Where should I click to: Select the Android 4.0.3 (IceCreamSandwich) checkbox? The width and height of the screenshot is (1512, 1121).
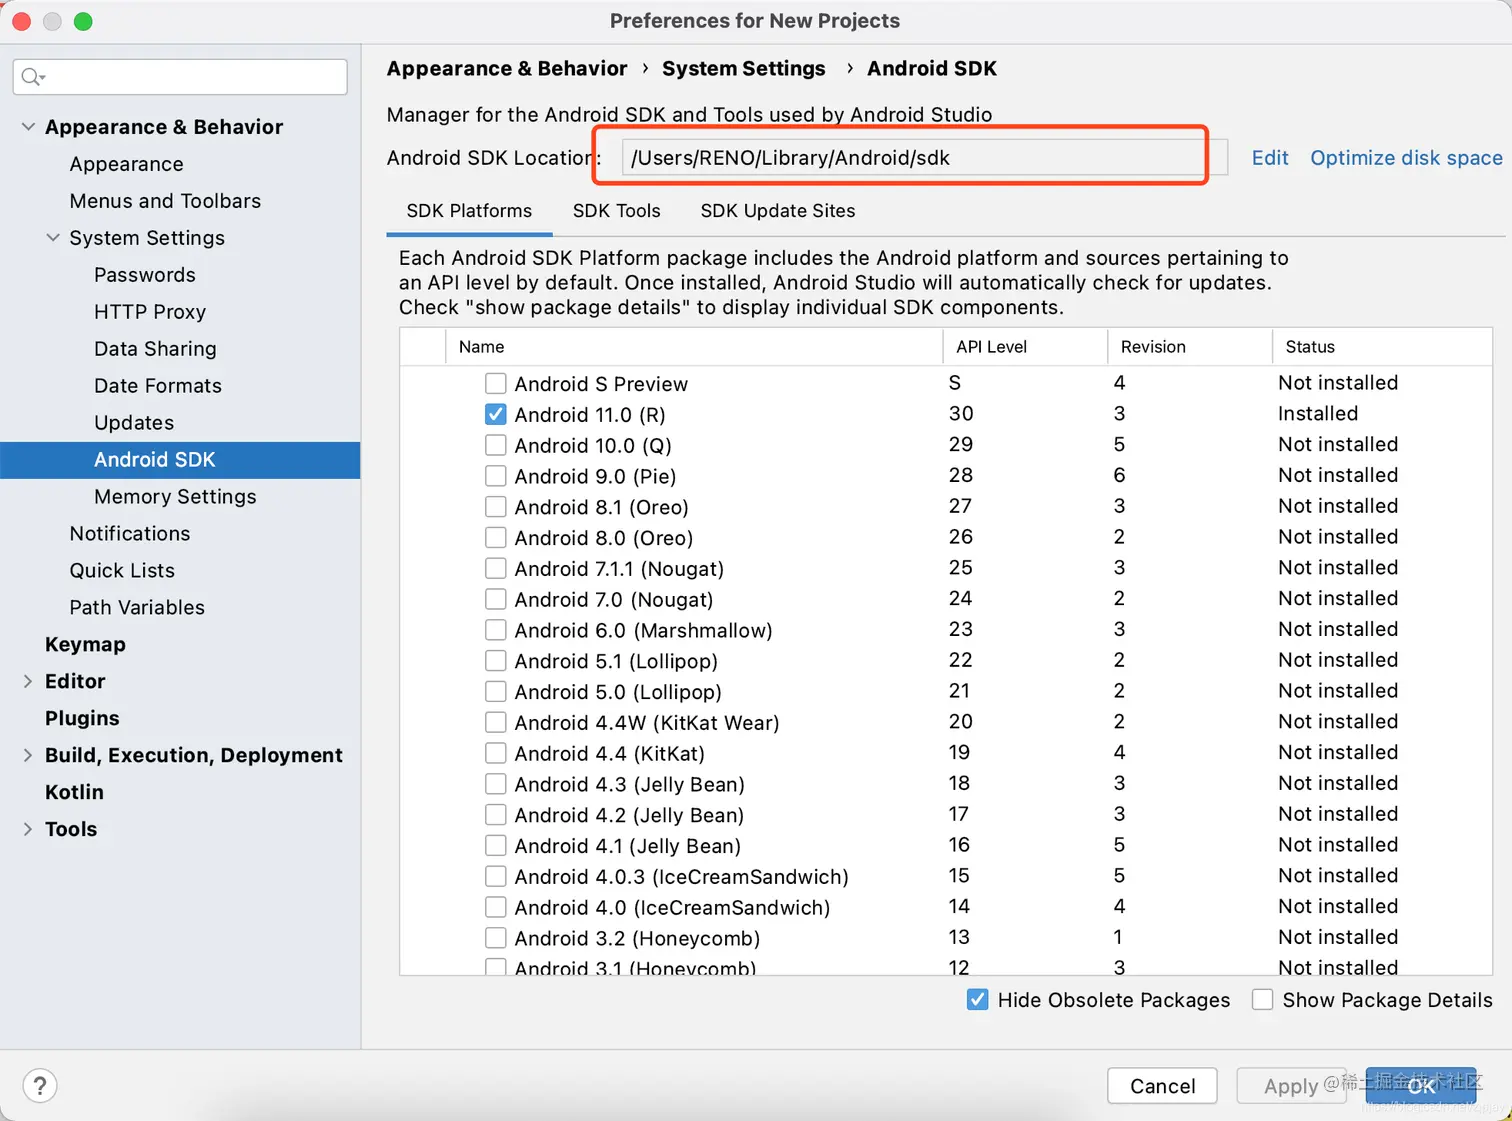pos(495,877)
